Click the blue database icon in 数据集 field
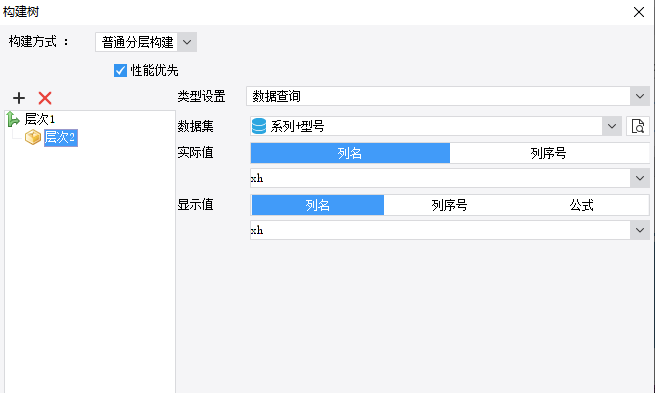 click(x=259, y=126)
